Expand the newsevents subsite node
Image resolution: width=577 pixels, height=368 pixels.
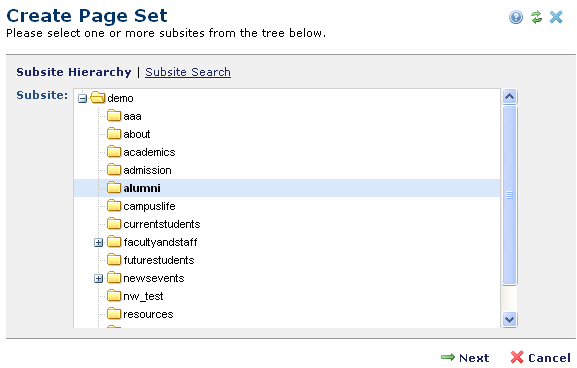[98, 279]
